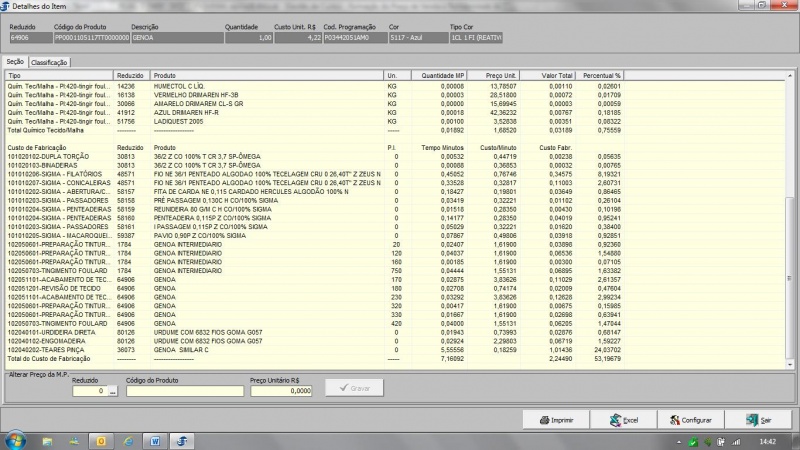Click the Preço Unitário R$ input field
This screenshot has width=800, height=450.
click(281, 391)
